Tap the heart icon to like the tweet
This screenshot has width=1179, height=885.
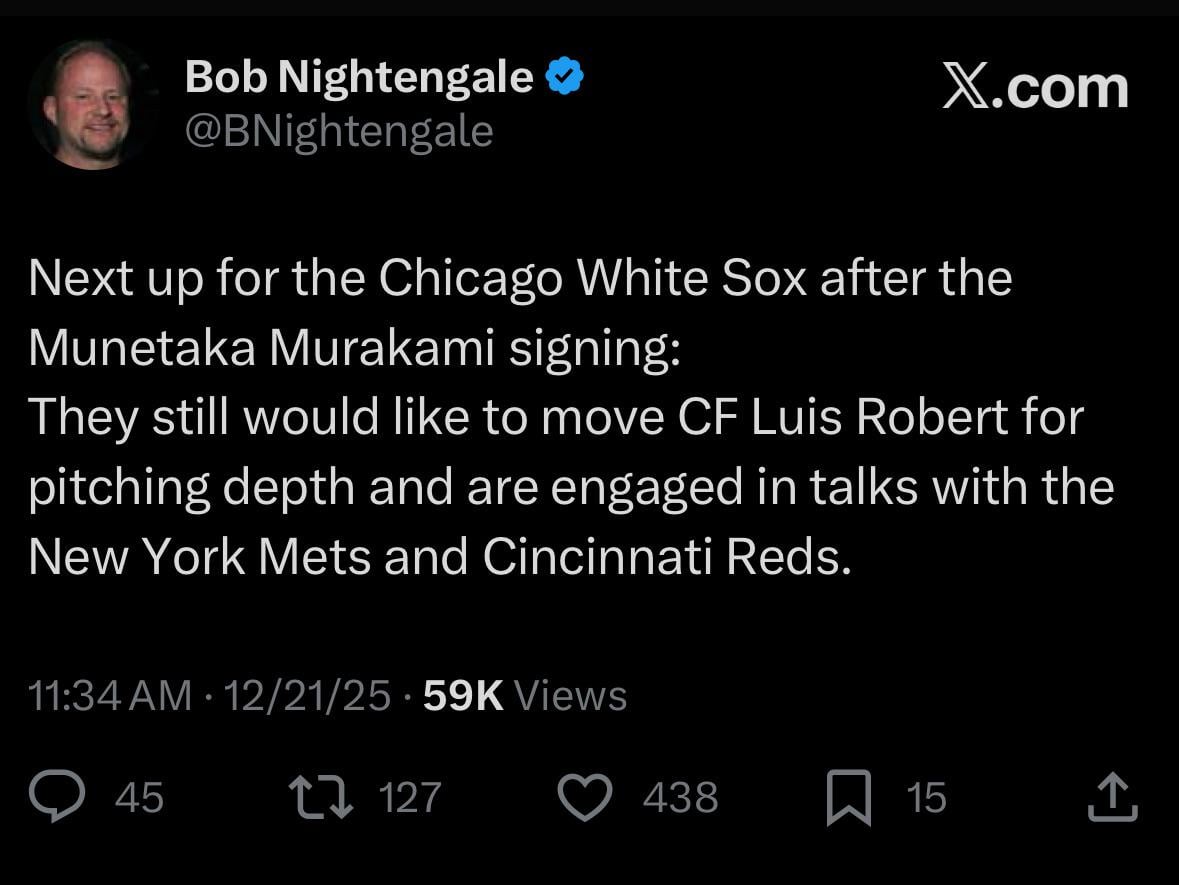(x=585, y=796)
